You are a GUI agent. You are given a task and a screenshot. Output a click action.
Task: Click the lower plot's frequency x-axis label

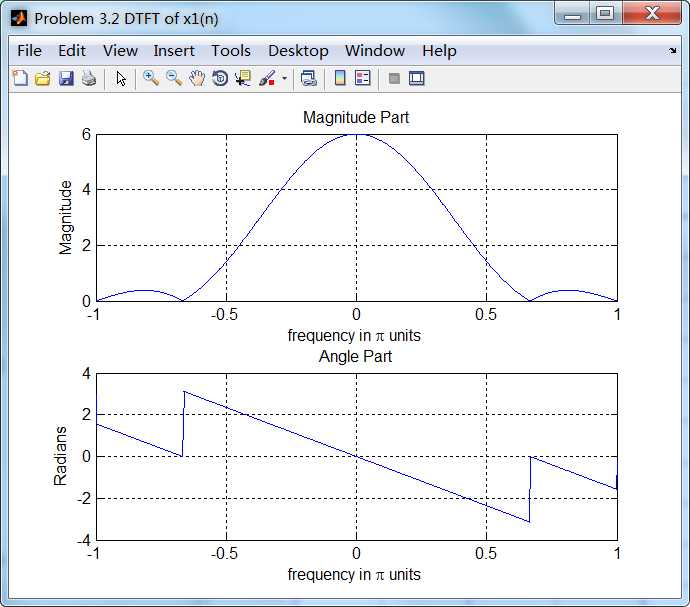(x=354, y=574)
